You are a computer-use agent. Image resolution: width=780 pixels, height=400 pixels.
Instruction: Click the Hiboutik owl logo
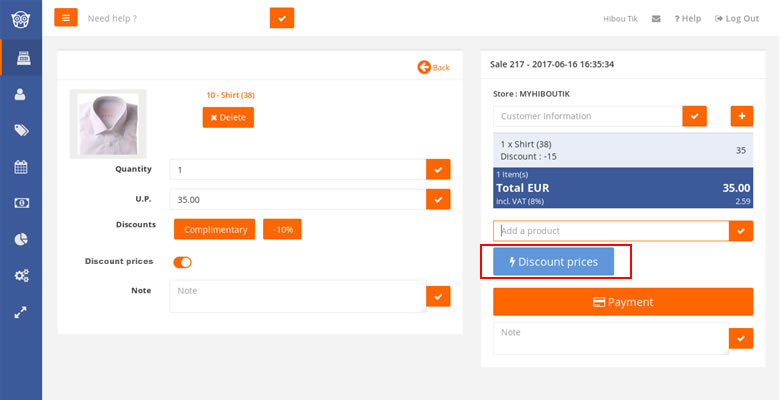(21, 18)
